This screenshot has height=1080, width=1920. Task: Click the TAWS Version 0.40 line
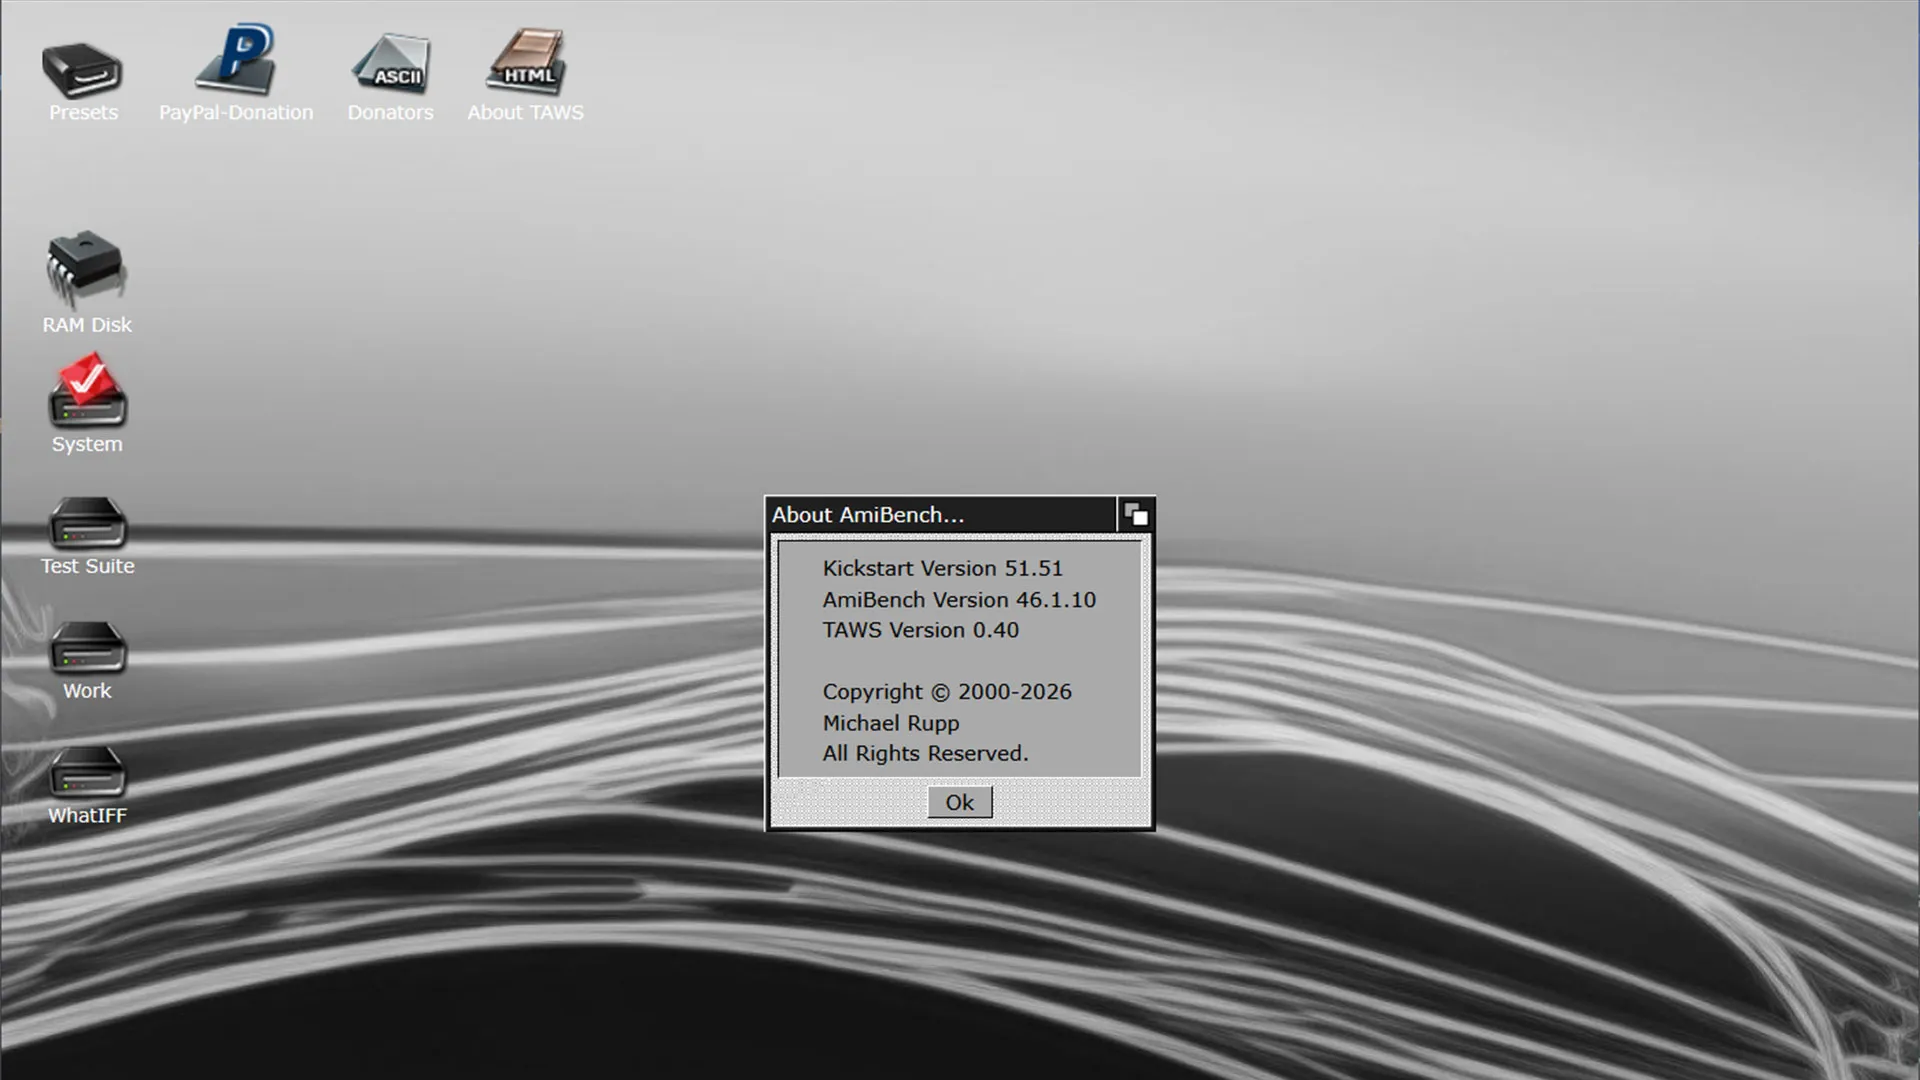click(x=921, y=630)
